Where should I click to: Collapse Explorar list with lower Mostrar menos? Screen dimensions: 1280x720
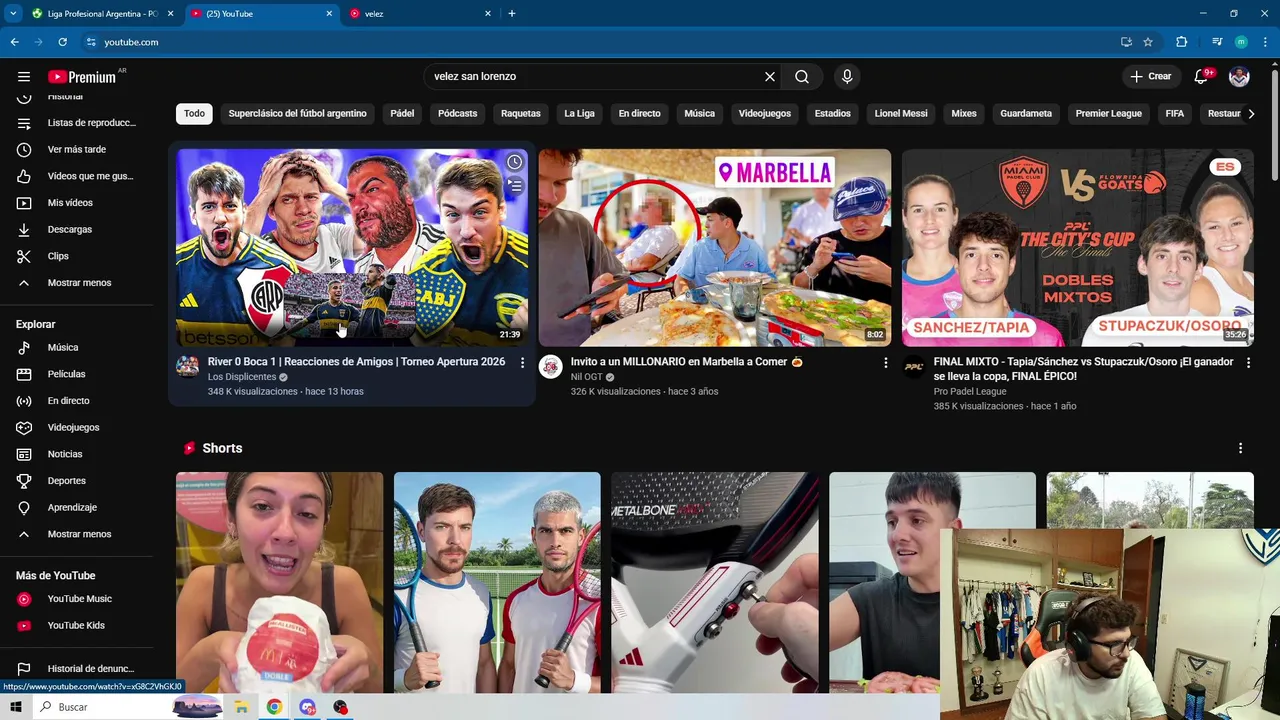(76, 534)
